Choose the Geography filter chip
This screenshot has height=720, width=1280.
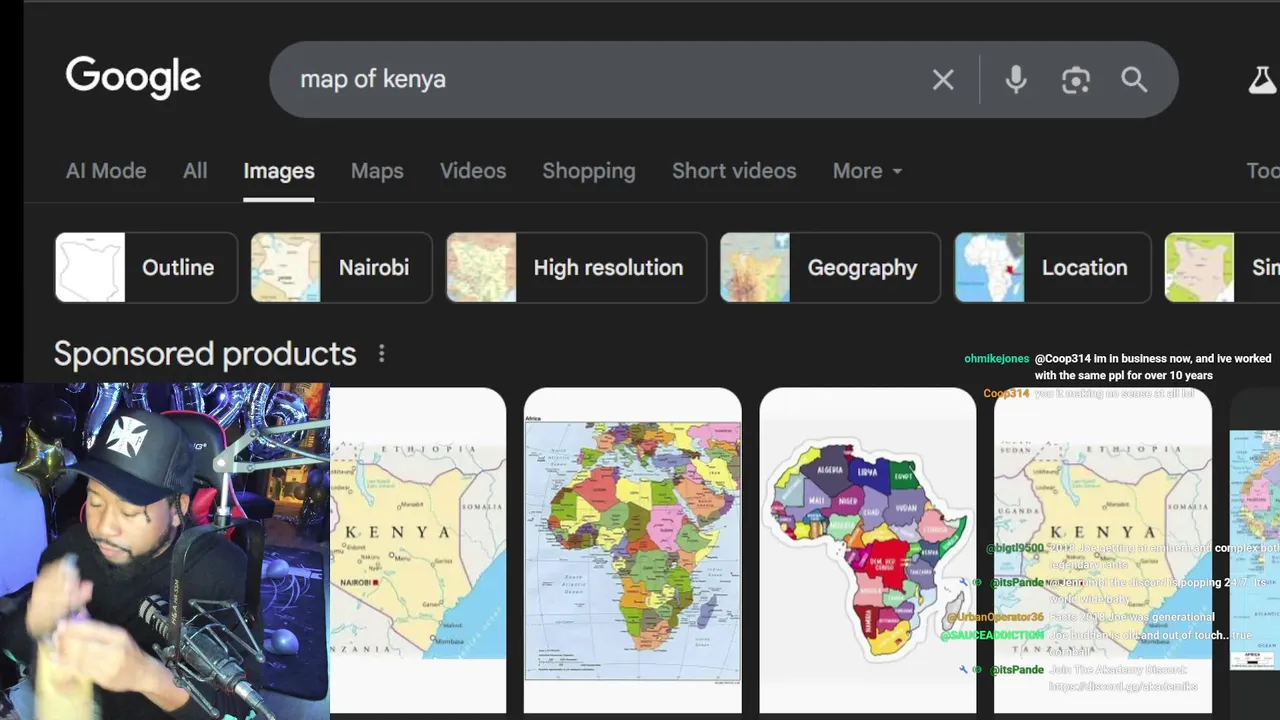830,268
